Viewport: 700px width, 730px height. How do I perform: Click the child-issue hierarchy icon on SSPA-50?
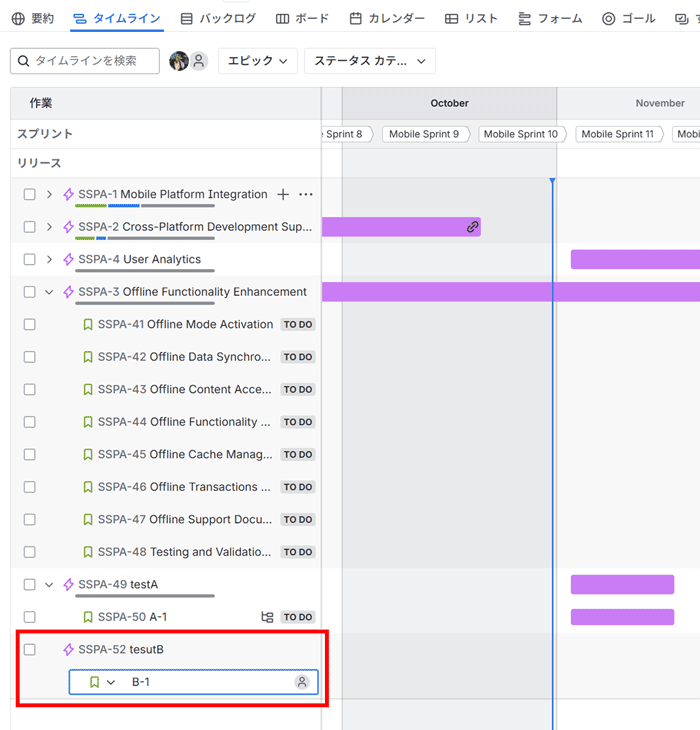click(267, 617)
